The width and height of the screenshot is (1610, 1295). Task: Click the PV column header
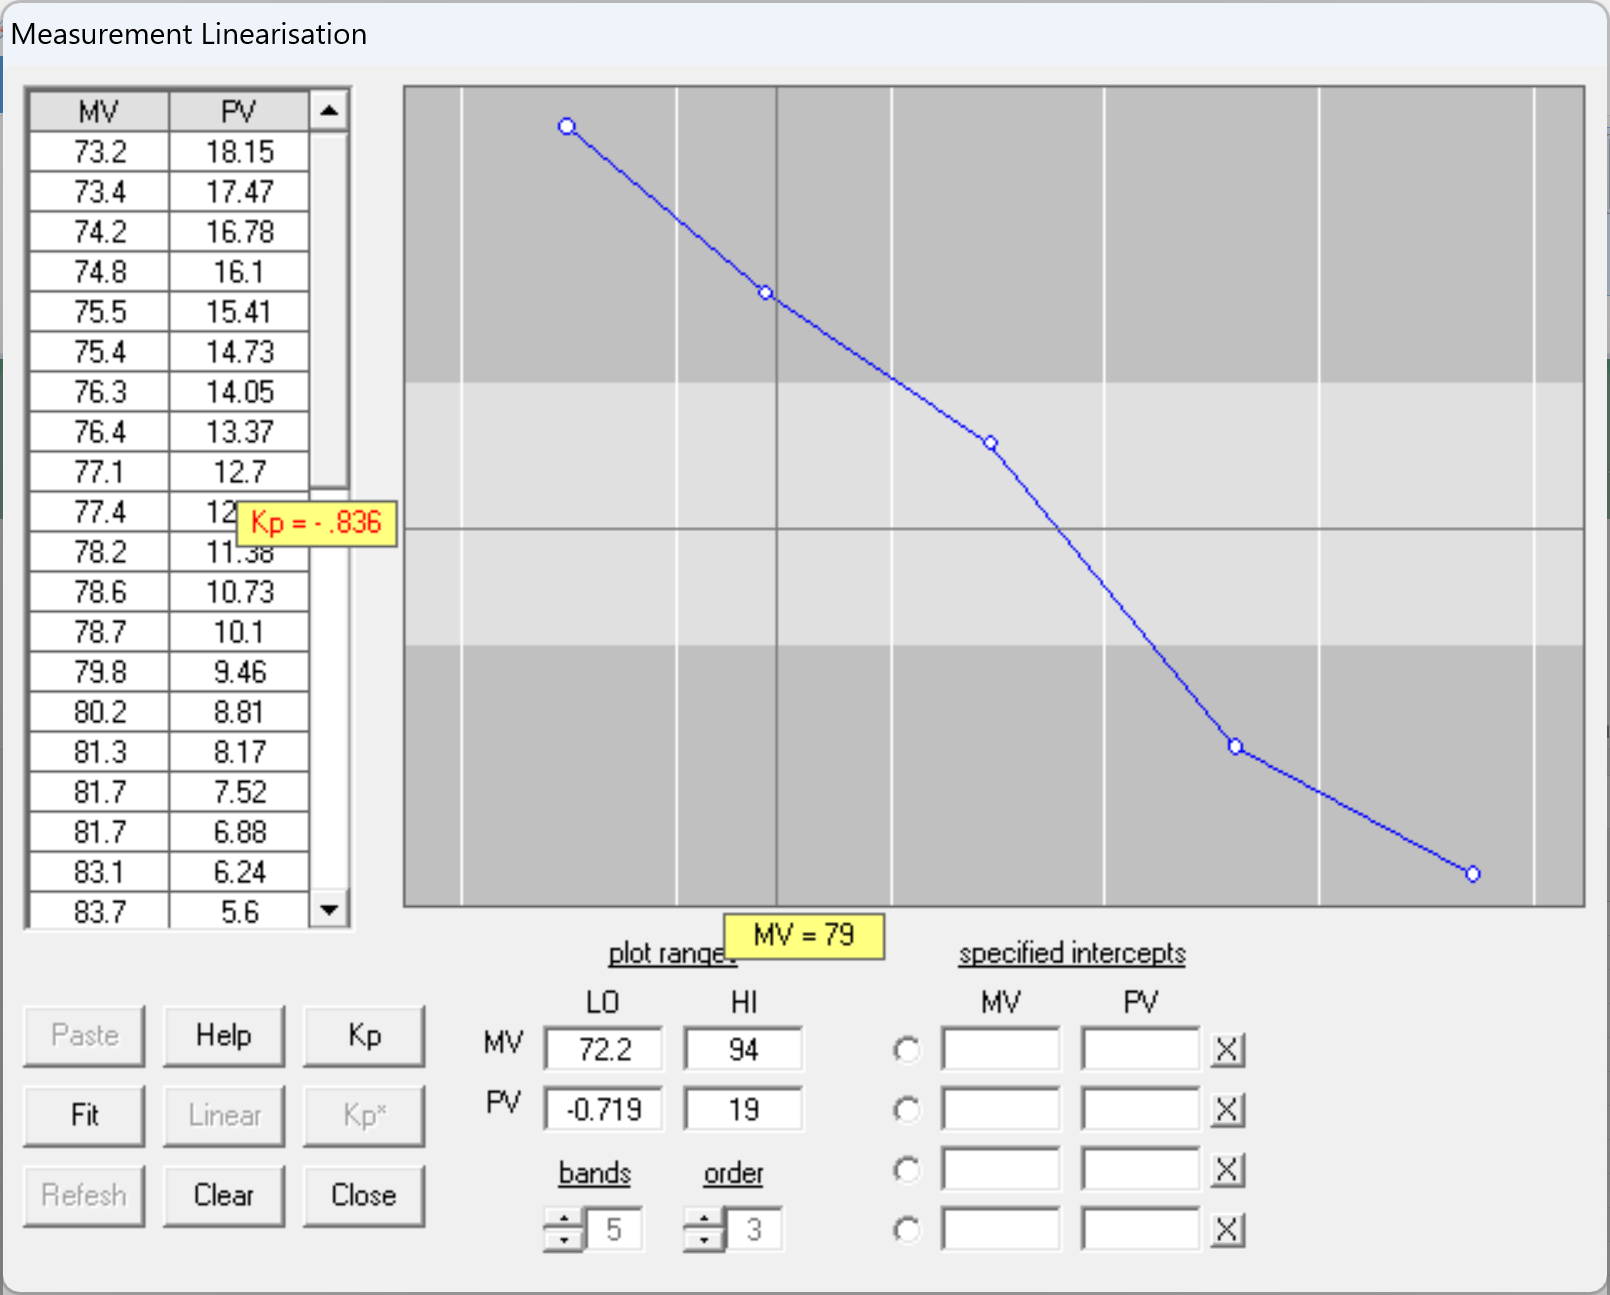[239, 112]
